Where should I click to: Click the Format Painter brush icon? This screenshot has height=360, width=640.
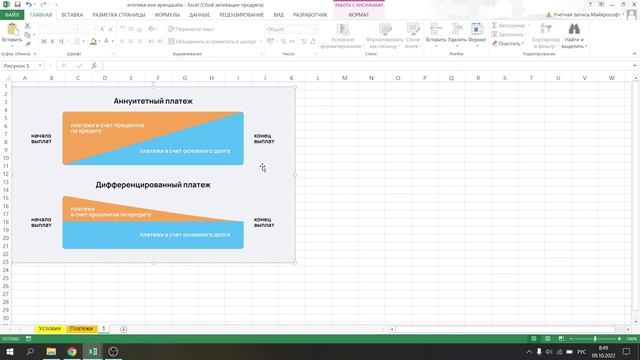[27, 43]
